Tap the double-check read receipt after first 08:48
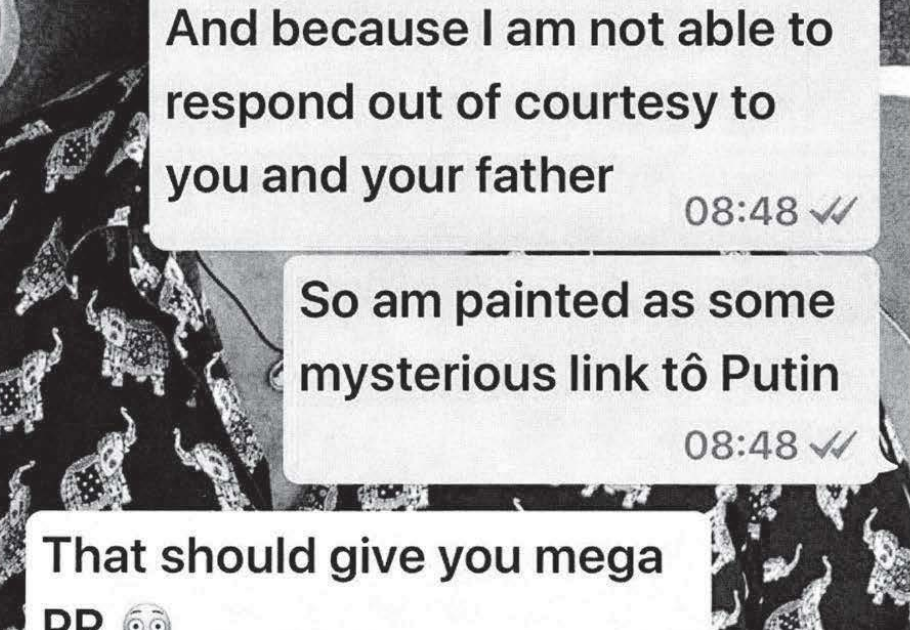The height and width of the screenshot is (630, 910). [833, 209]
